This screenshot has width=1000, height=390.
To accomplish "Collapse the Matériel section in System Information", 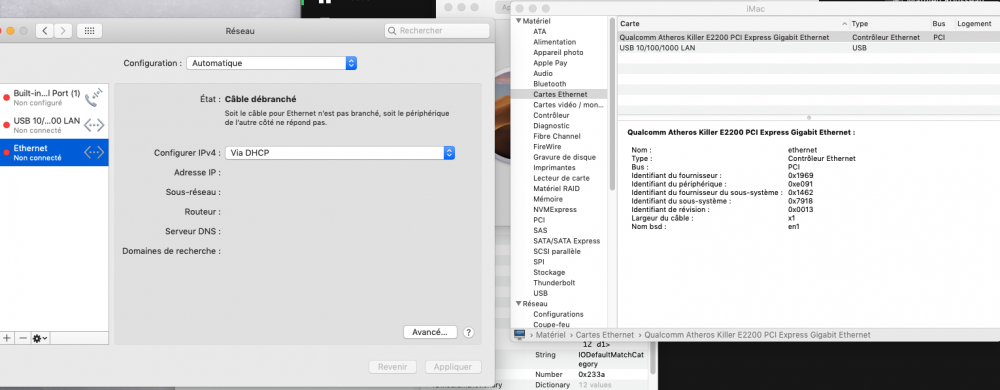I will pos(519,21).
